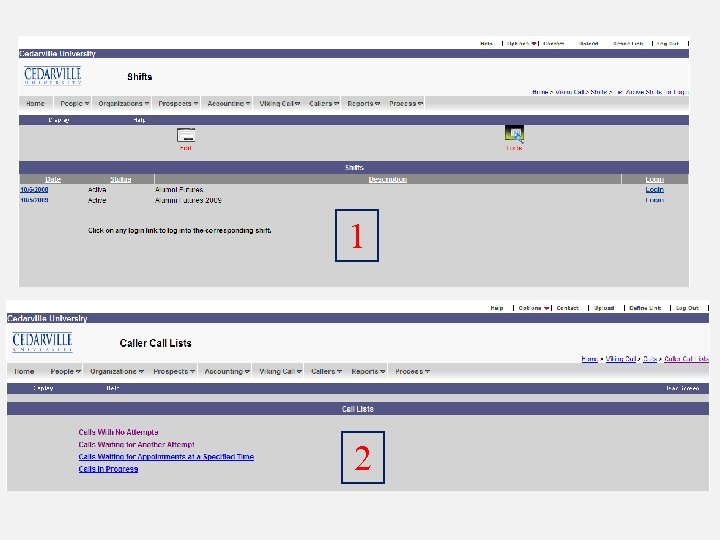This screenshot has height=540, width=720.
Task: Open the top Options dropdown on the Shifts page
Action: (x=521, y=43)
